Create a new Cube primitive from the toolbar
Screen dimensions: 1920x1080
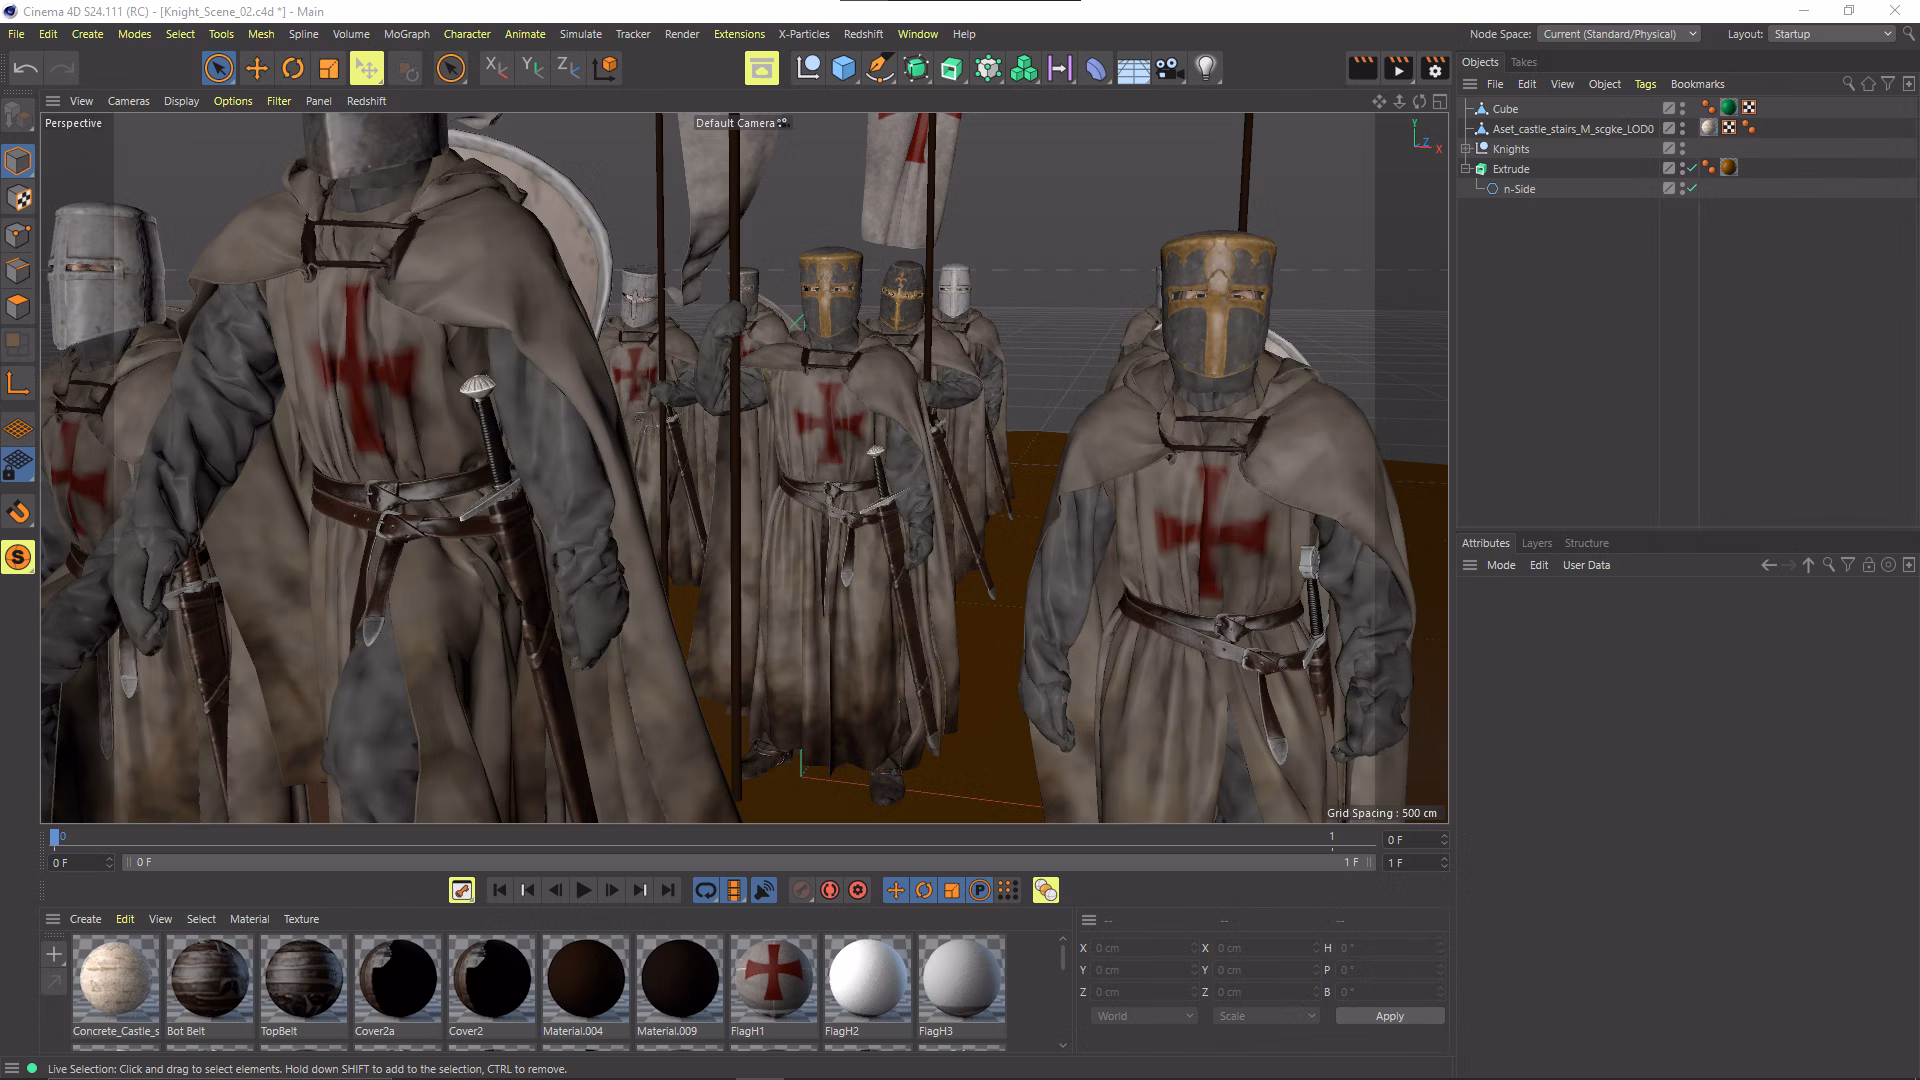tap(843, 68)
